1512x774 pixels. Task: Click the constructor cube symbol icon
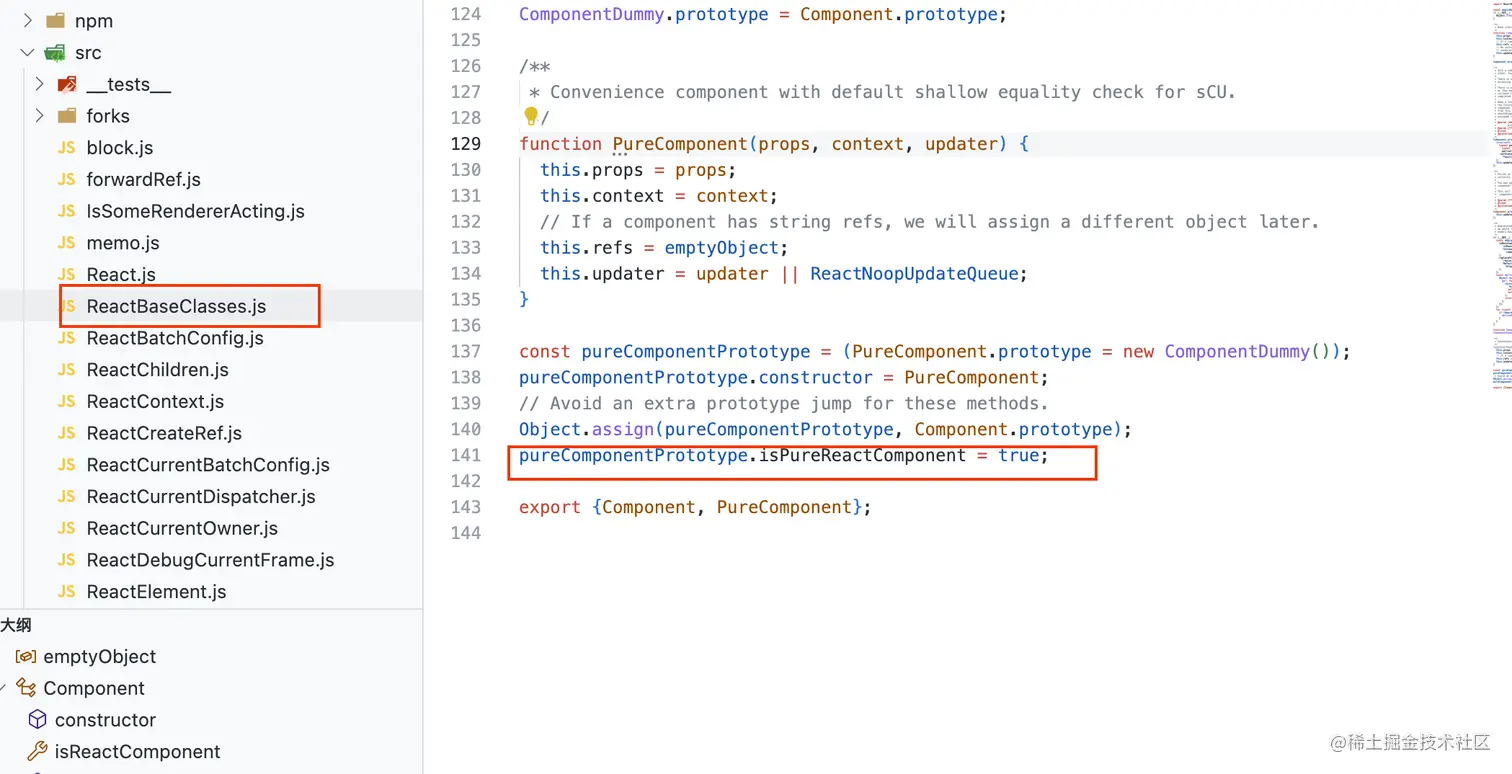[37, 720]
